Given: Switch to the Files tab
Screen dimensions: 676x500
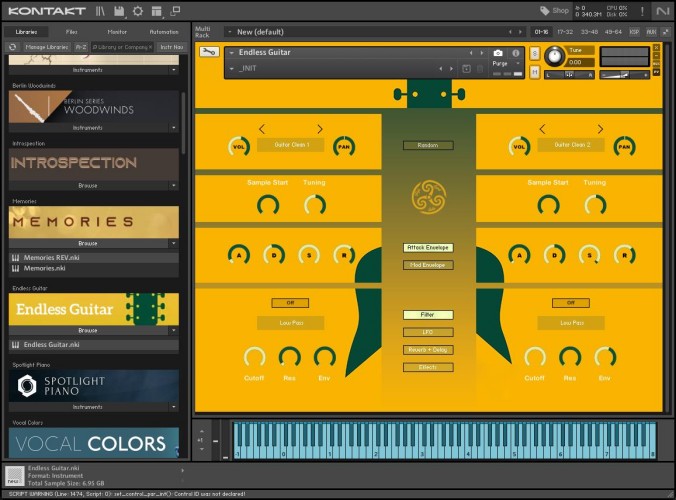Looking at the screenshot, I should point(72,32).
